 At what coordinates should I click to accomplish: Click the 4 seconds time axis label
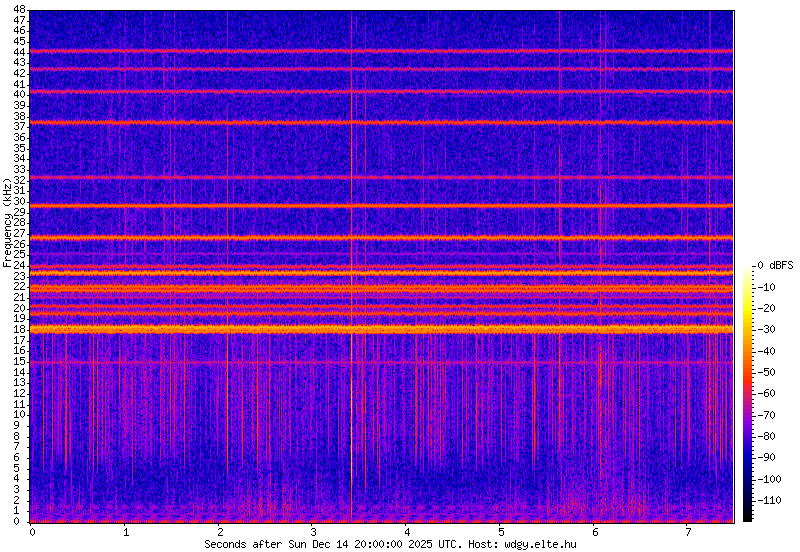[x=407, y=532]
